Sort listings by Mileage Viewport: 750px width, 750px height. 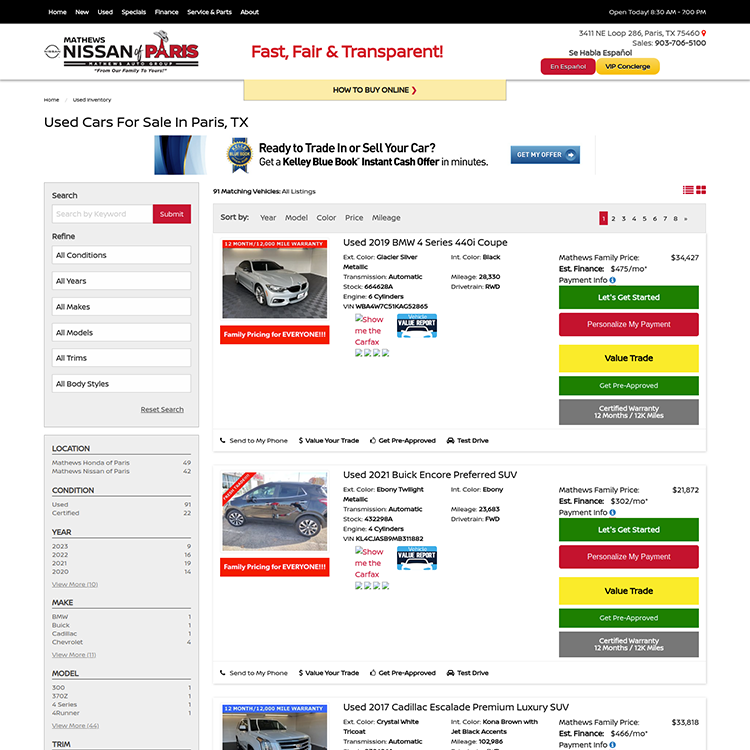pos(386,218)
